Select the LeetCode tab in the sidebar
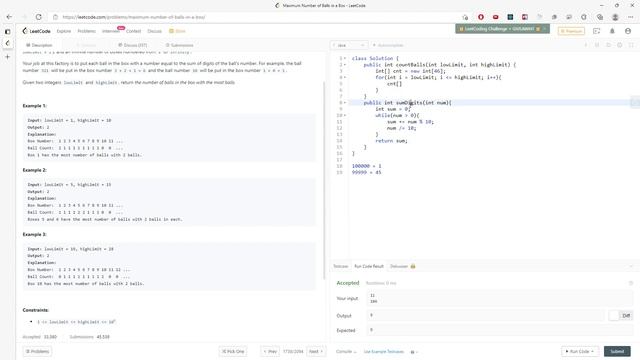Screen dimensions: 640x360 point(7,43)
